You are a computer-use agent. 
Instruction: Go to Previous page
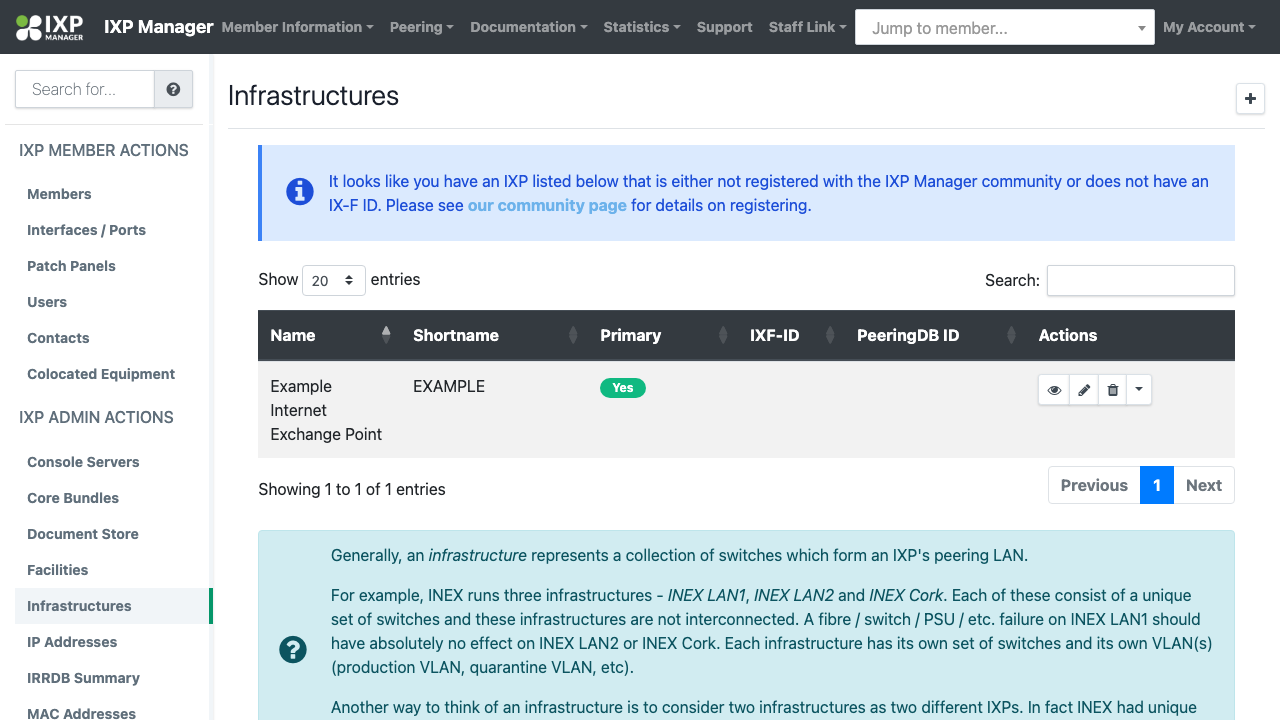click(1094, 485)
